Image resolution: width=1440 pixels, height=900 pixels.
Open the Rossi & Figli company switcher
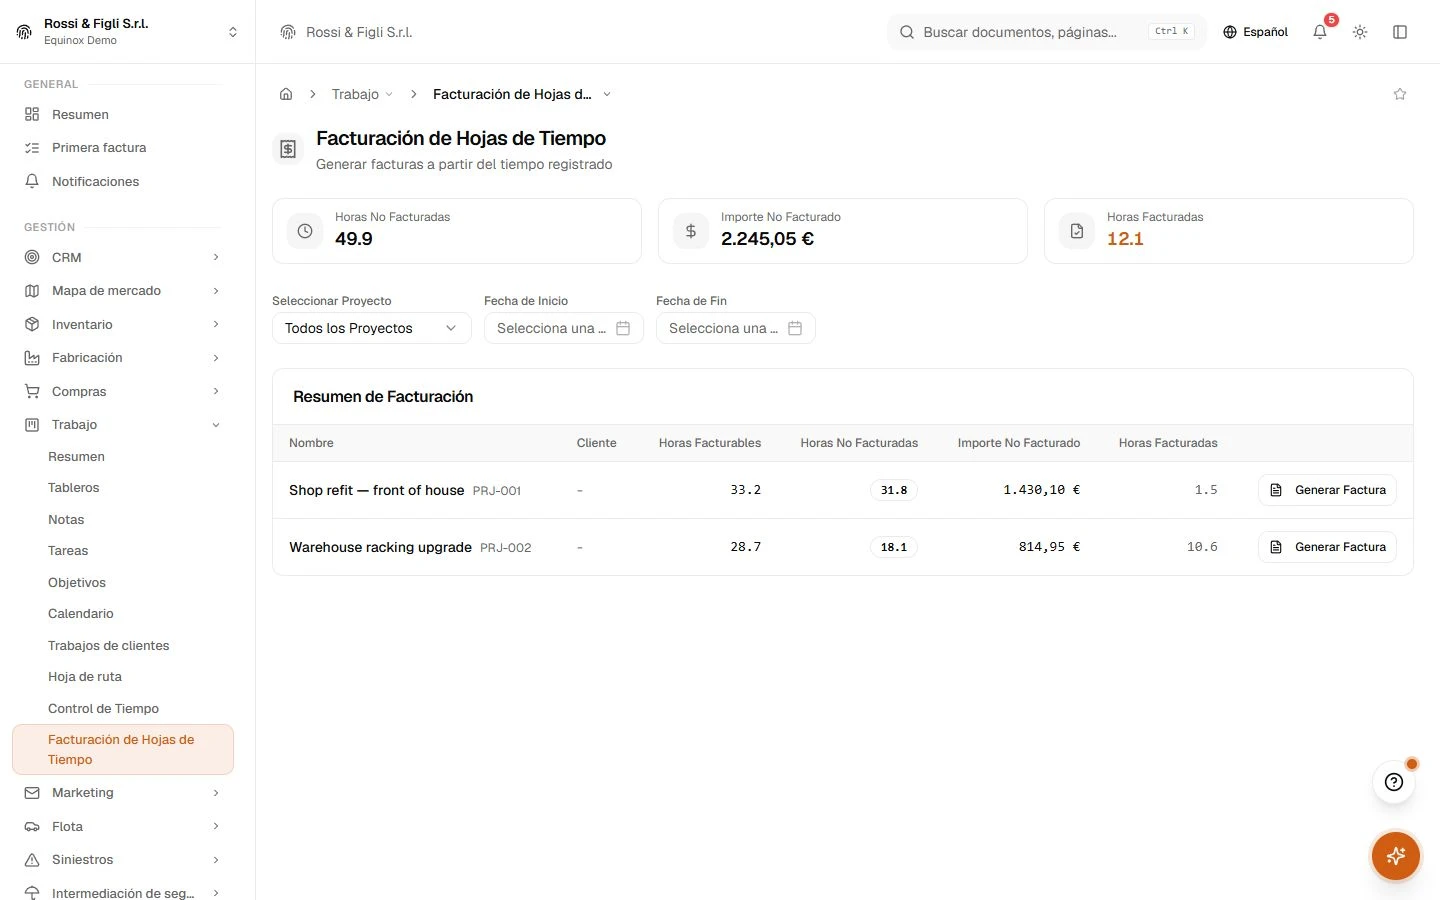pos(127,32)
